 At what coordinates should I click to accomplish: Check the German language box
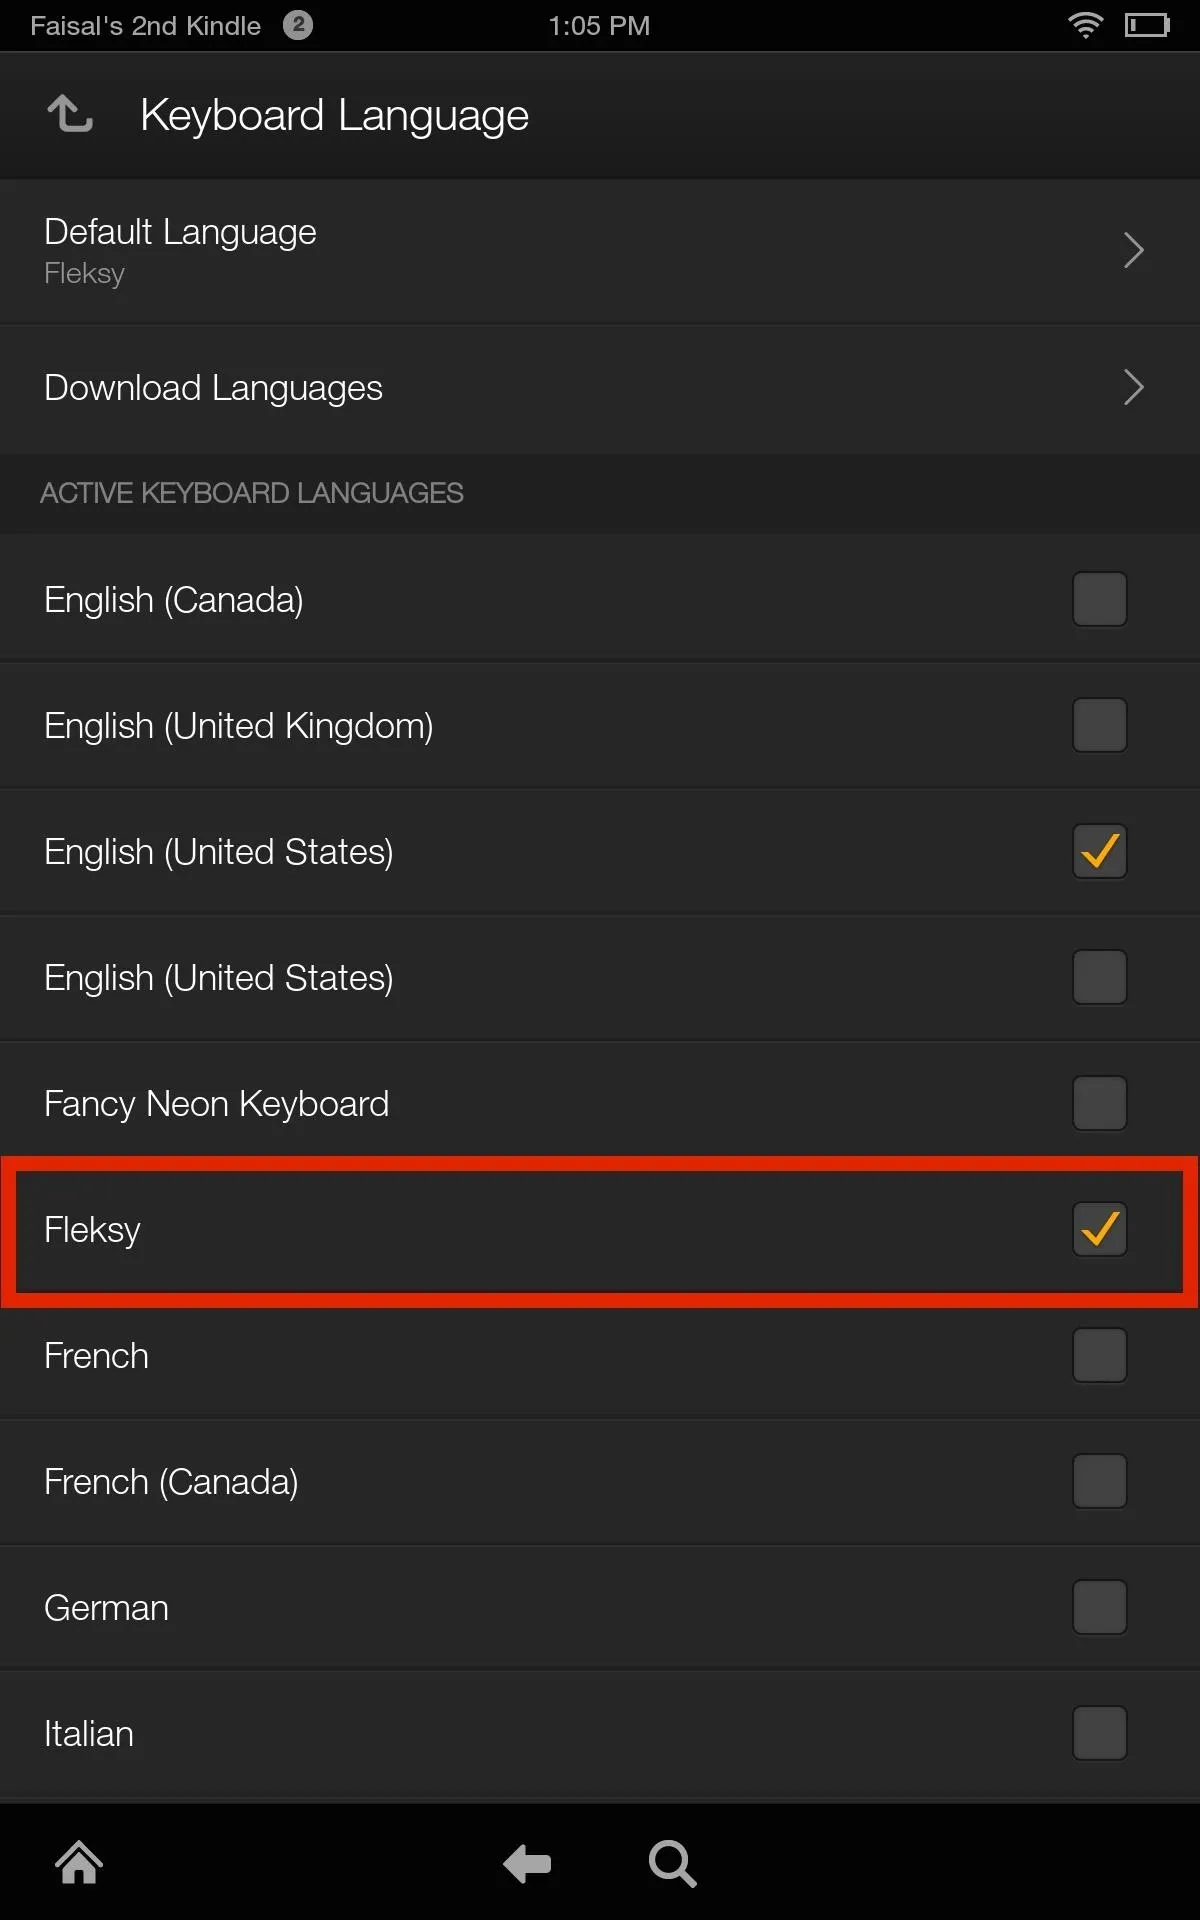coord(1100,1607)
